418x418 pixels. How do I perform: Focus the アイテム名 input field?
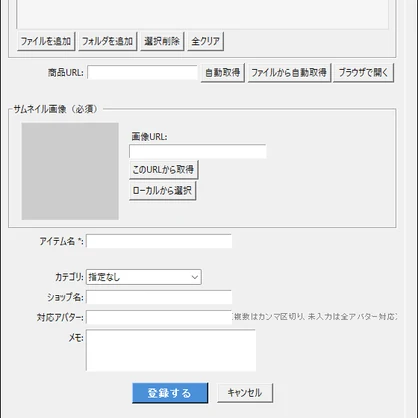(x=159, y=241)
